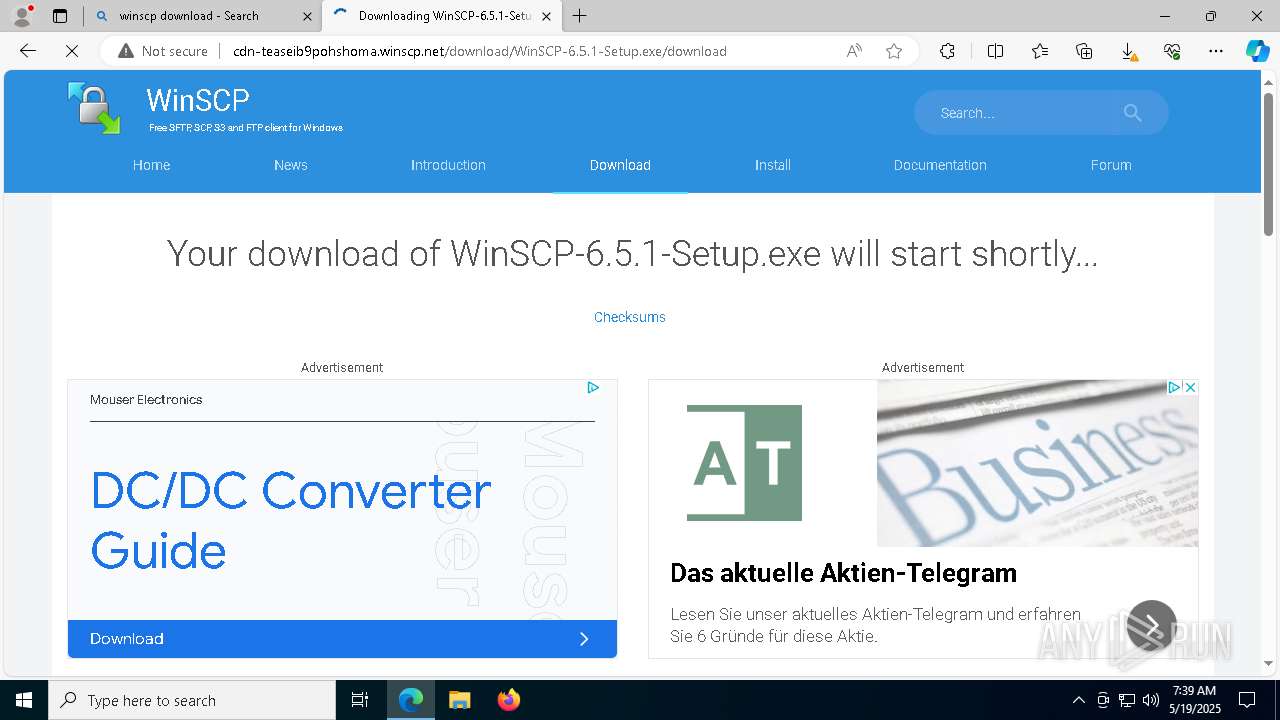Open the network status icon
The width and height of the screenshot is (1280, 720).
[x=1127, y=700]
